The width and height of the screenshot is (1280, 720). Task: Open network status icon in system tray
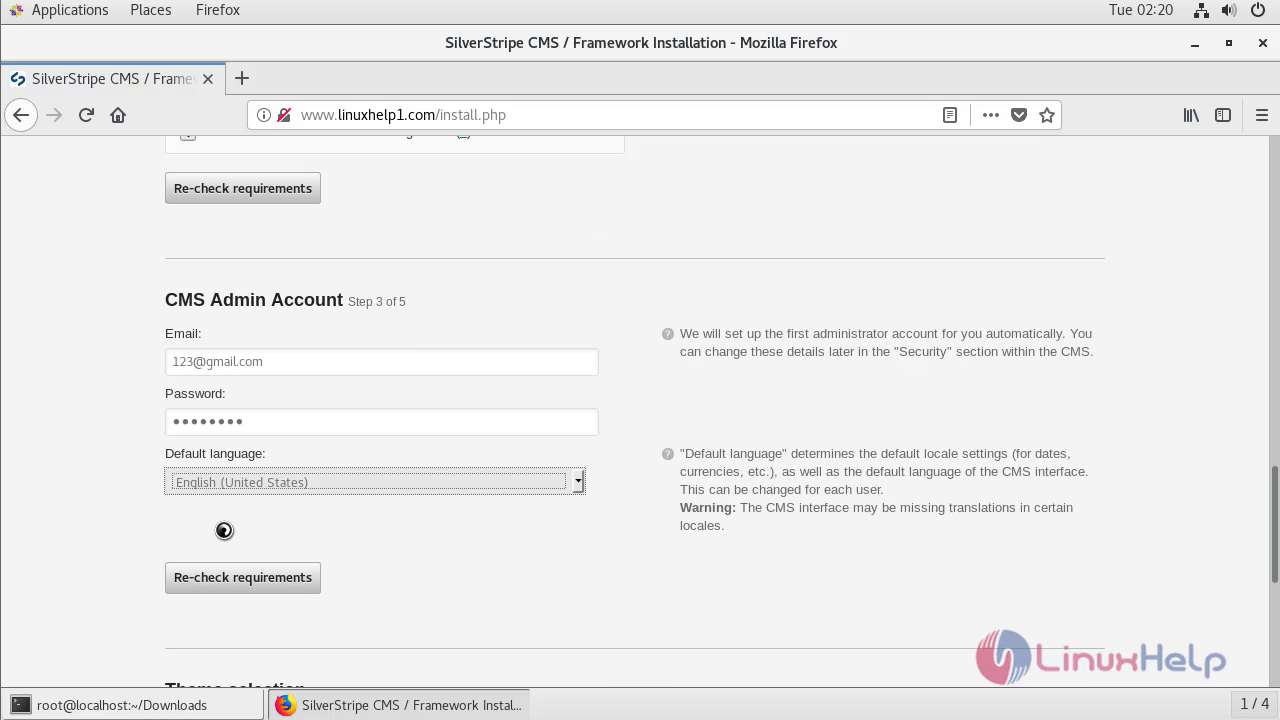(1201, 10)
